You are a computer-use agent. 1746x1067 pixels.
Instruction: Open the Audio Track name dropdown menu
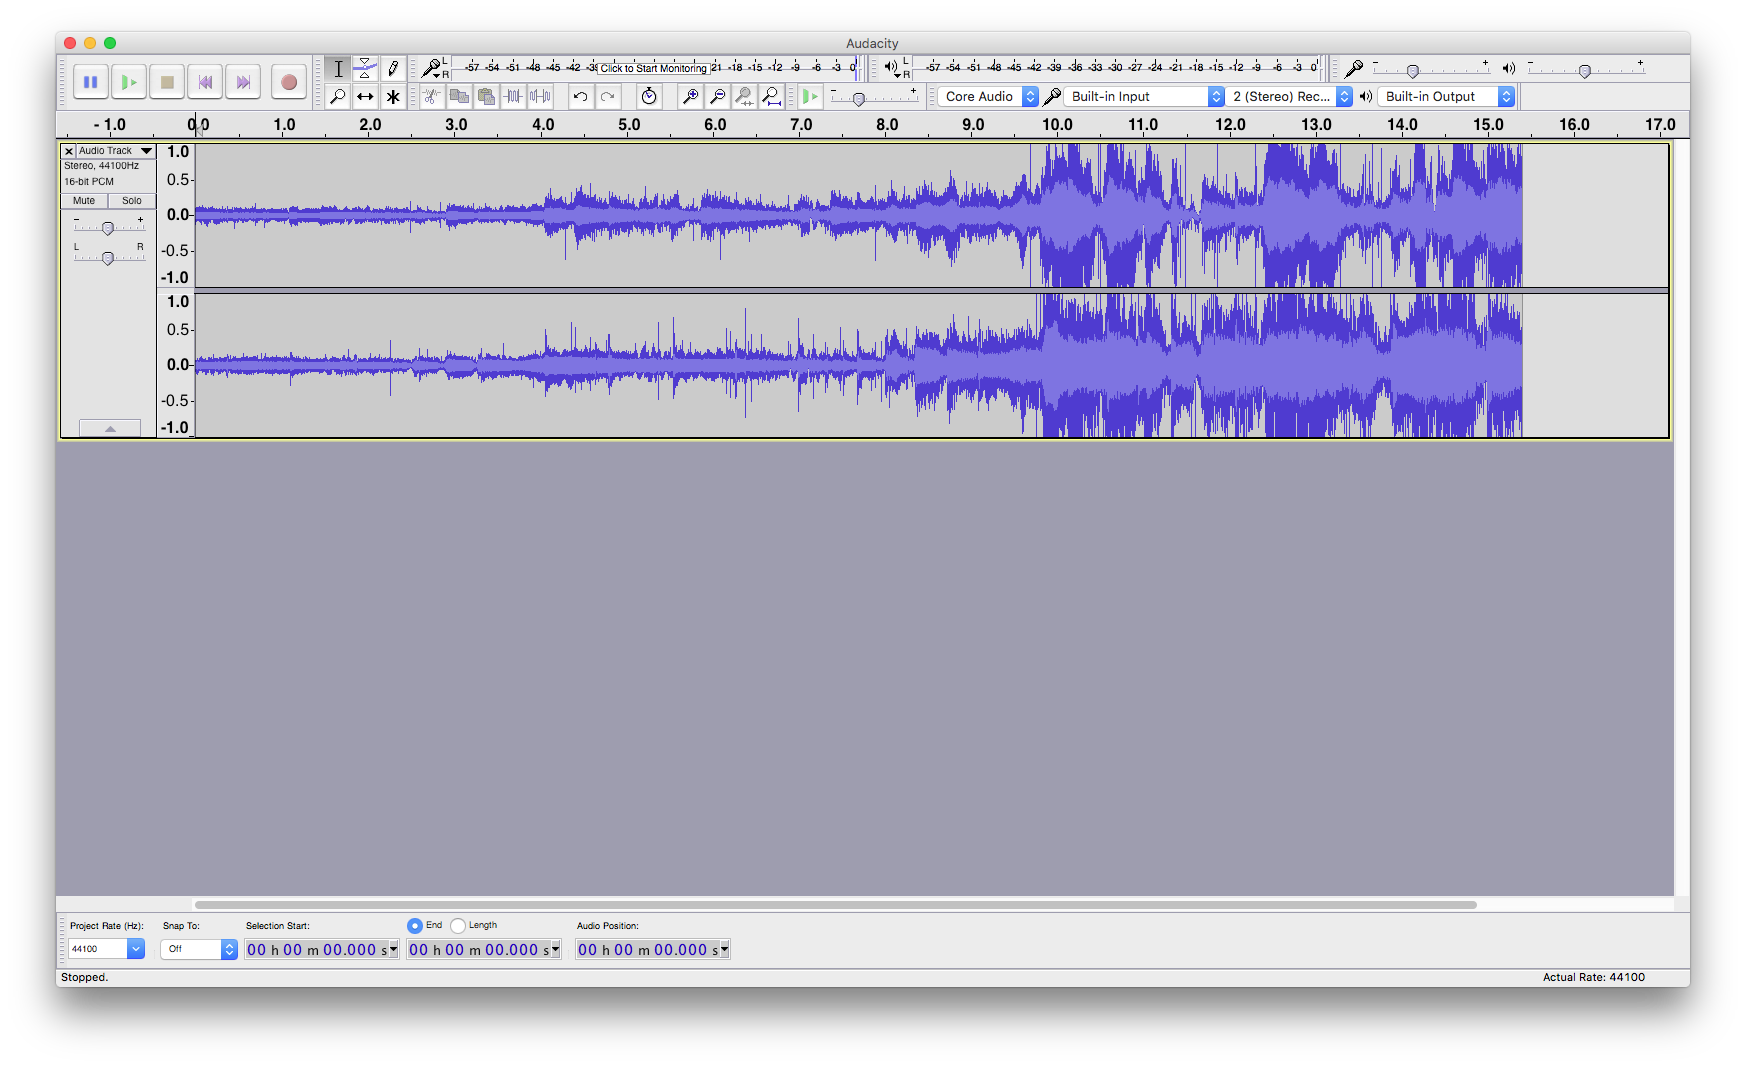116,151
